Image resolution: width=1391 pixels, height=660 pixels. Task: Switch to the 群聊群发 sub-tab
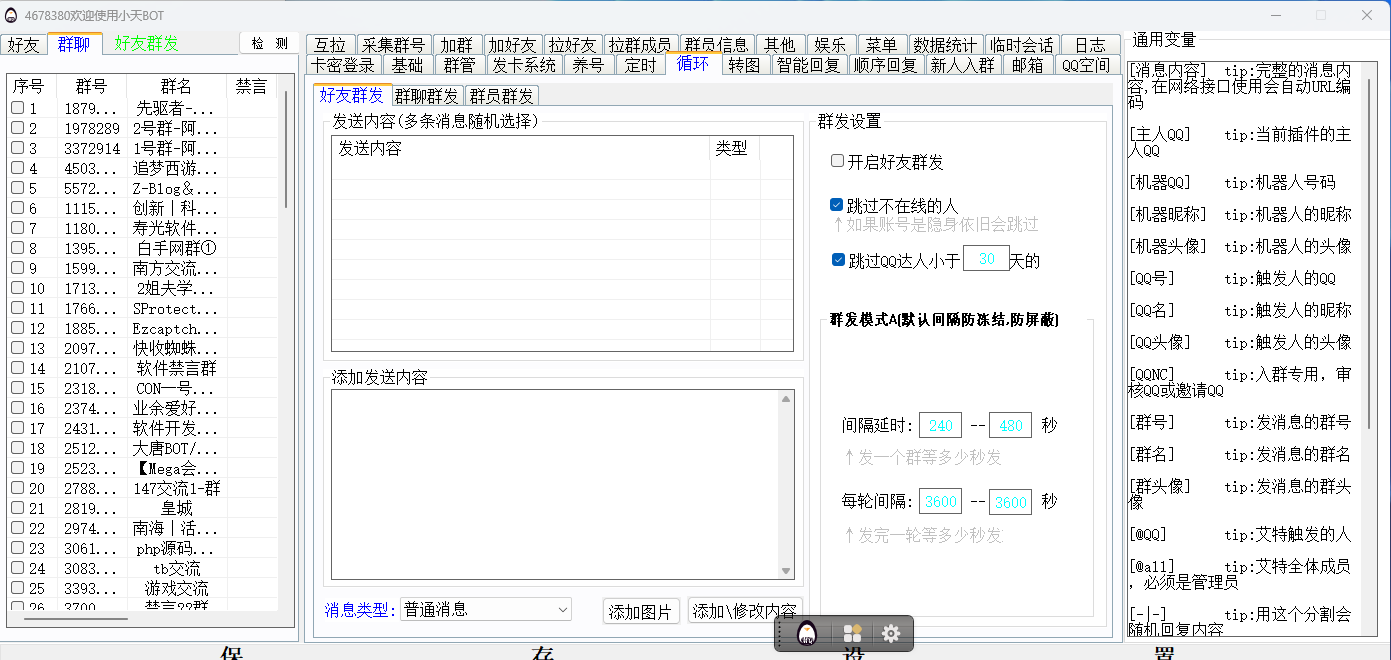[x=426, y=96]
